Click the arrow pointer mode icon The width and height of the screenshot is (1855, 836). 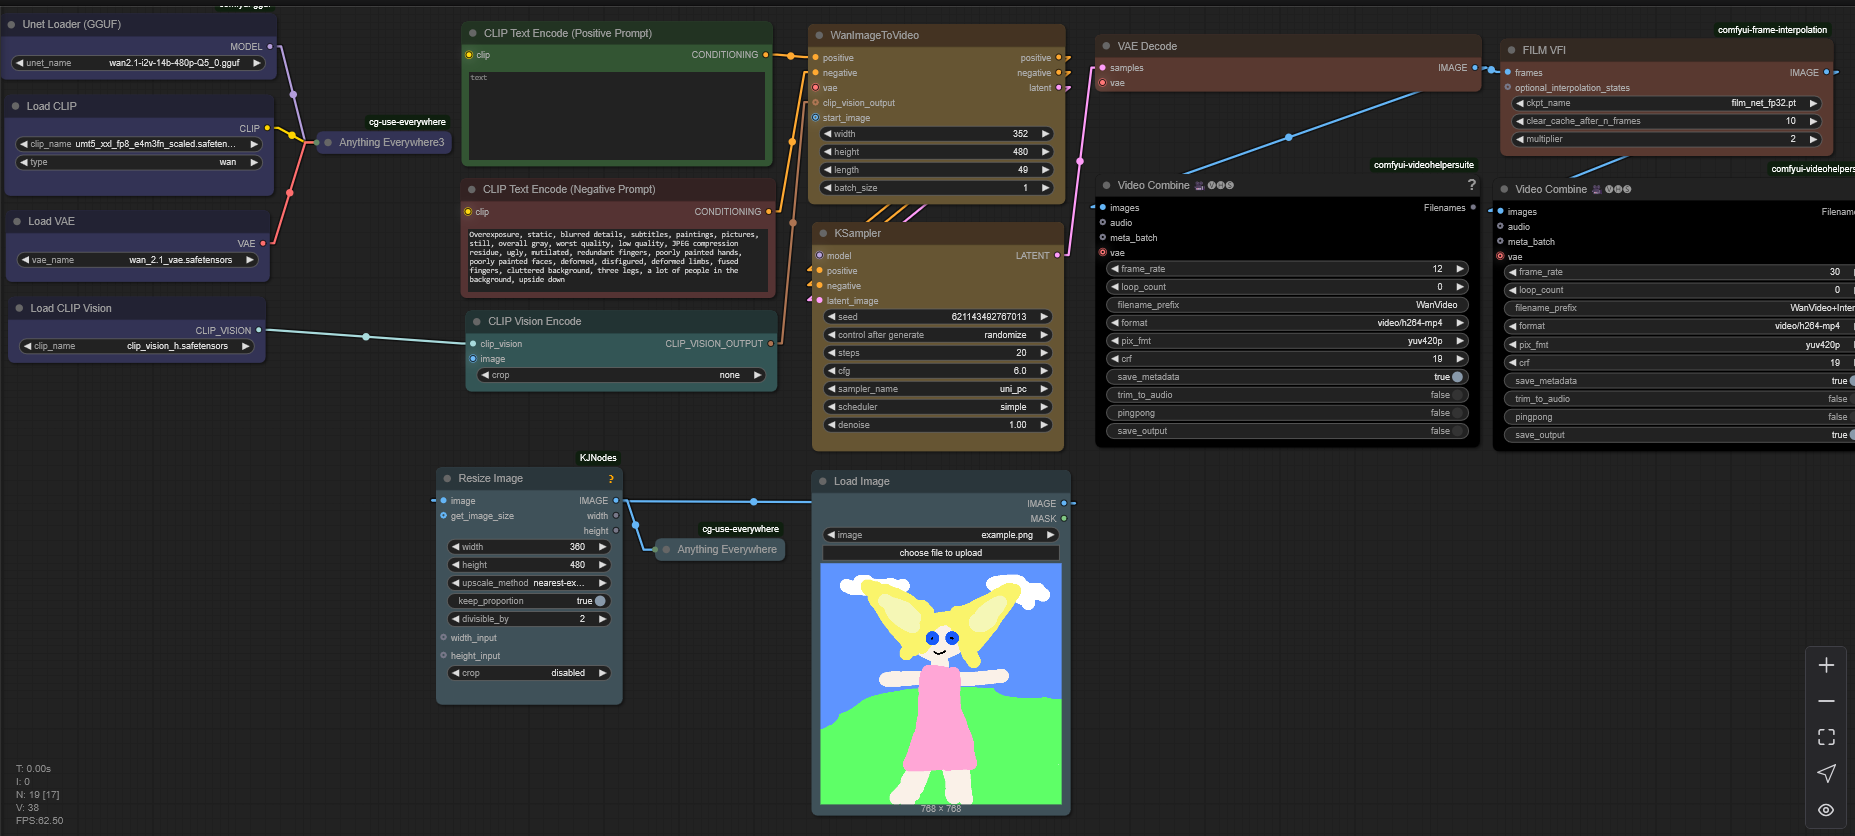coord(1826,773)
